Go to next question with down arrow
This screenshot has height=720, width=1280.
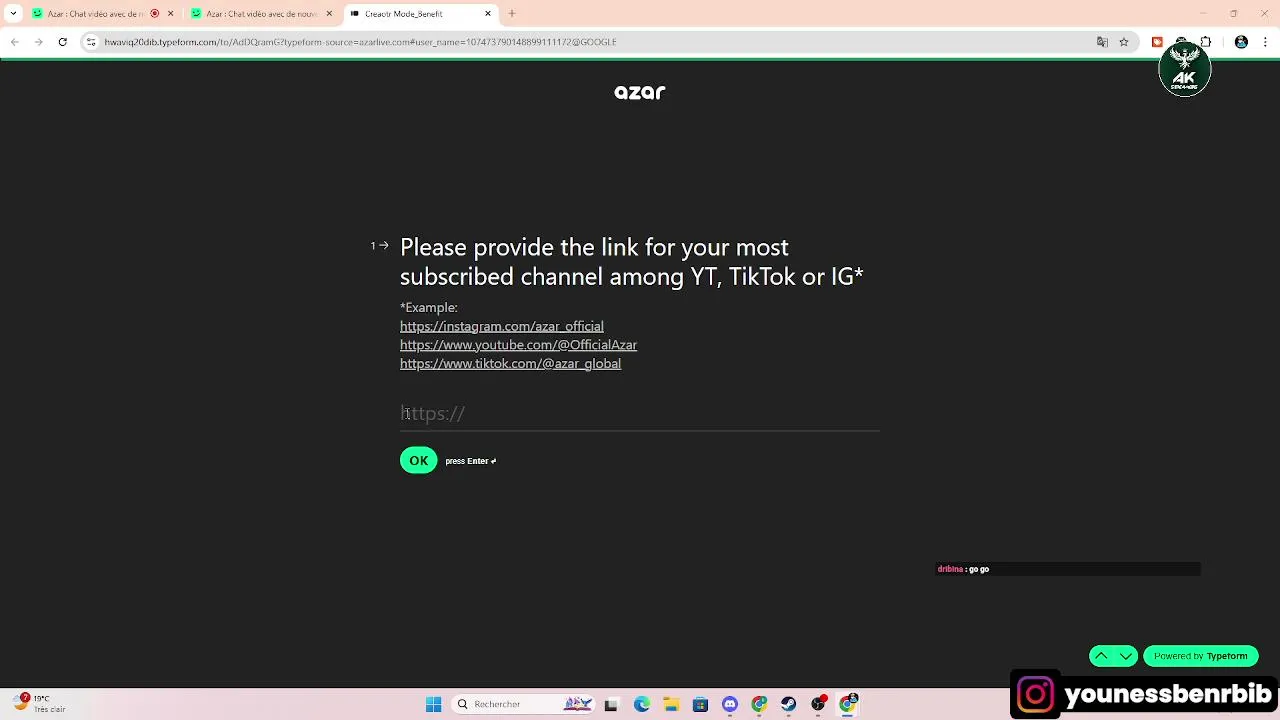1126,656
